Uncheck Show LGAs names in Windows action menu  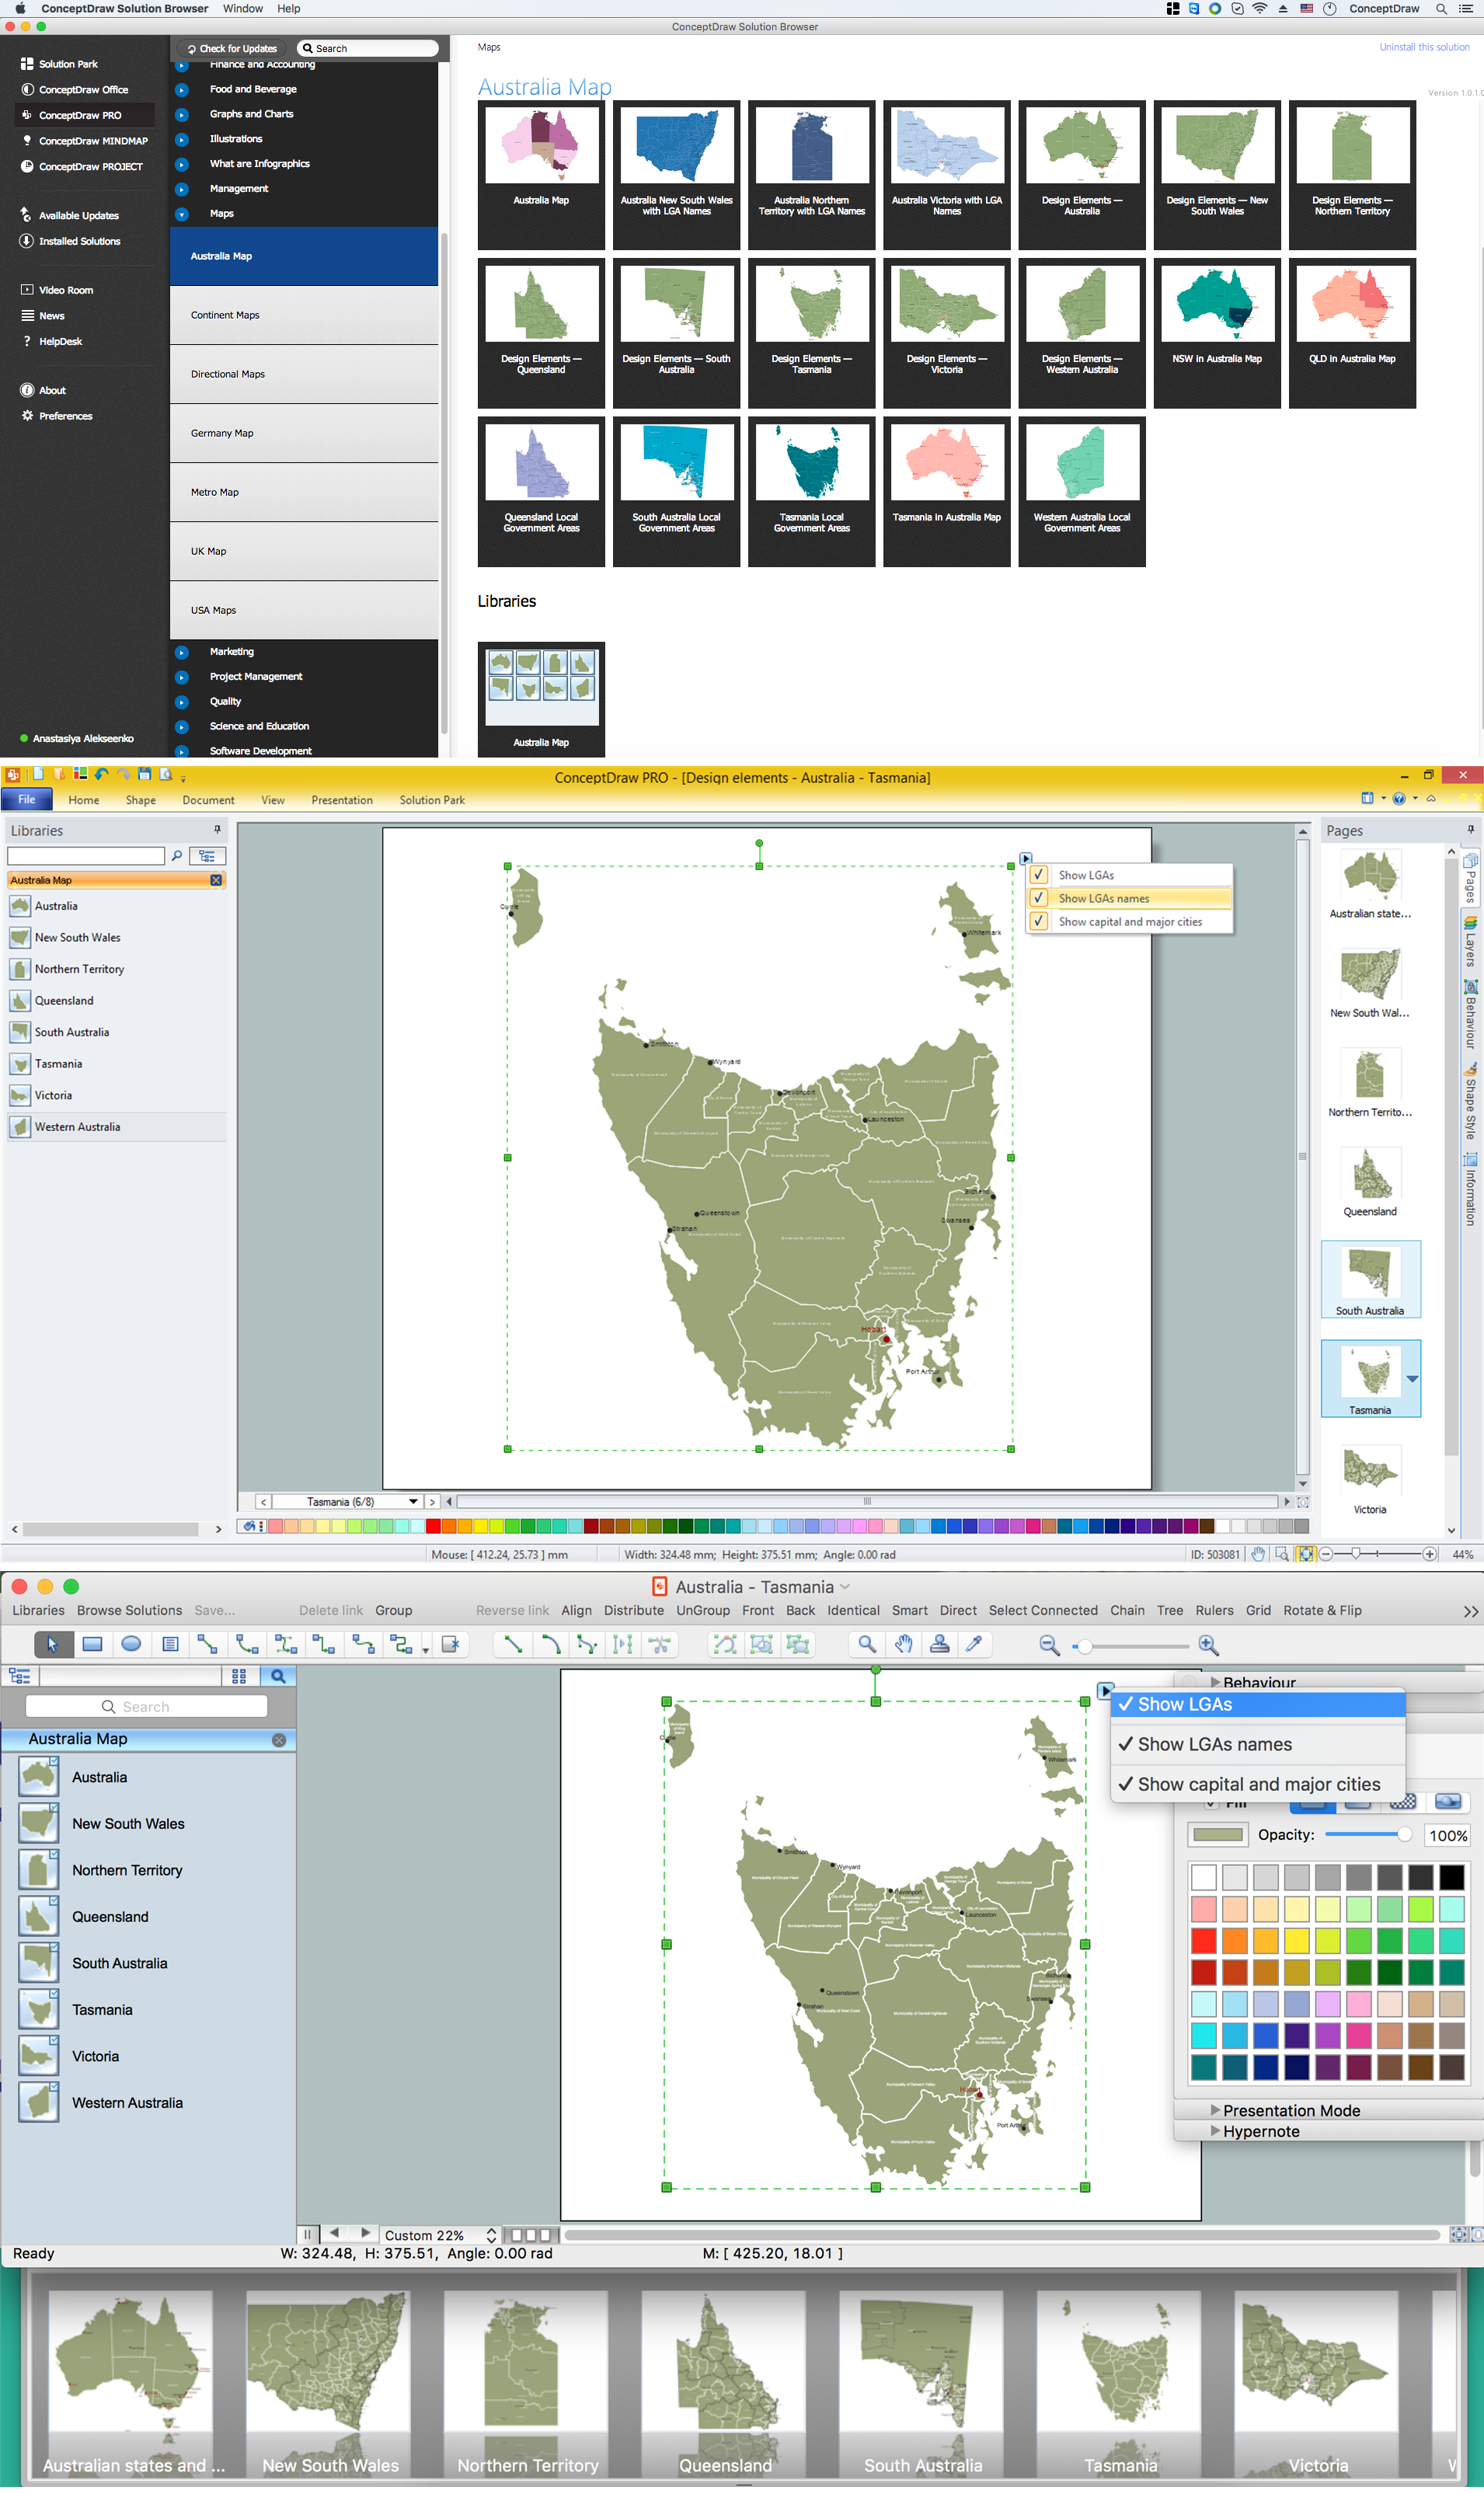tap(1130, 898)
